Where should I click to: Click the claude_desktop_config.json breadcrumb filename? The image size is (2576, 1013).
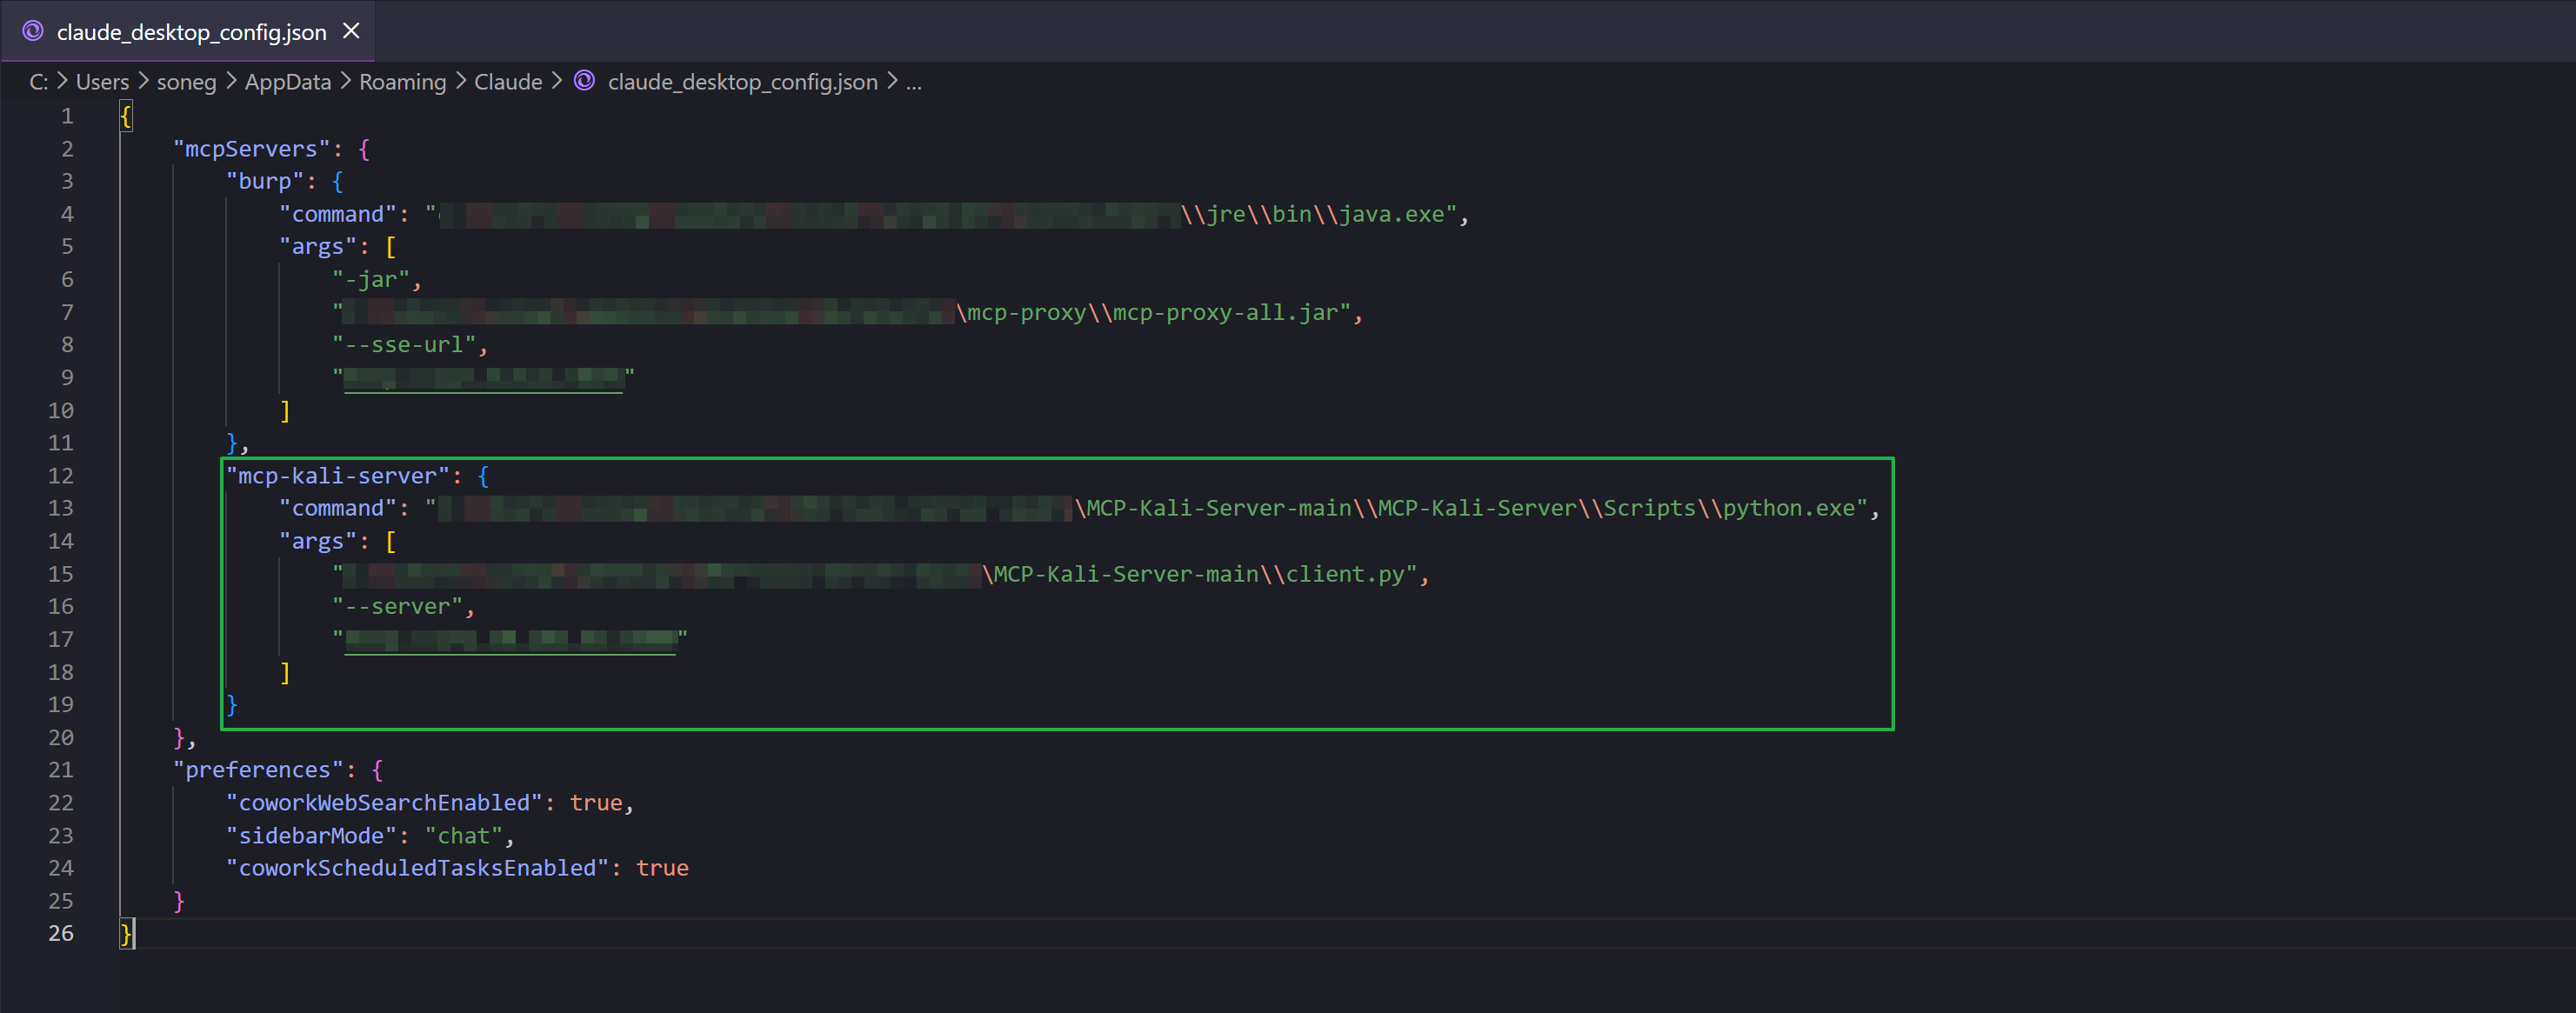point(742,82)
